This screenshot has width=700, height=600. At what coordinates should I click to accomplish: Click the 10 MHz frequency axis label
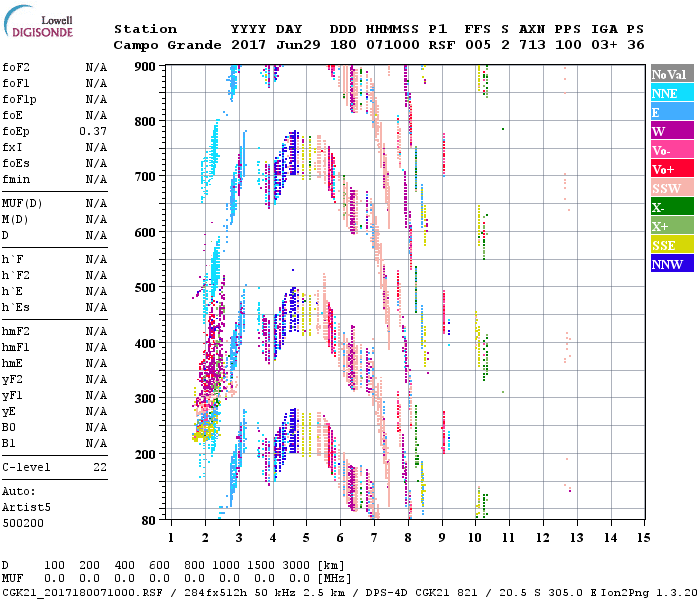pyautogui.click(x=475, y=538)
